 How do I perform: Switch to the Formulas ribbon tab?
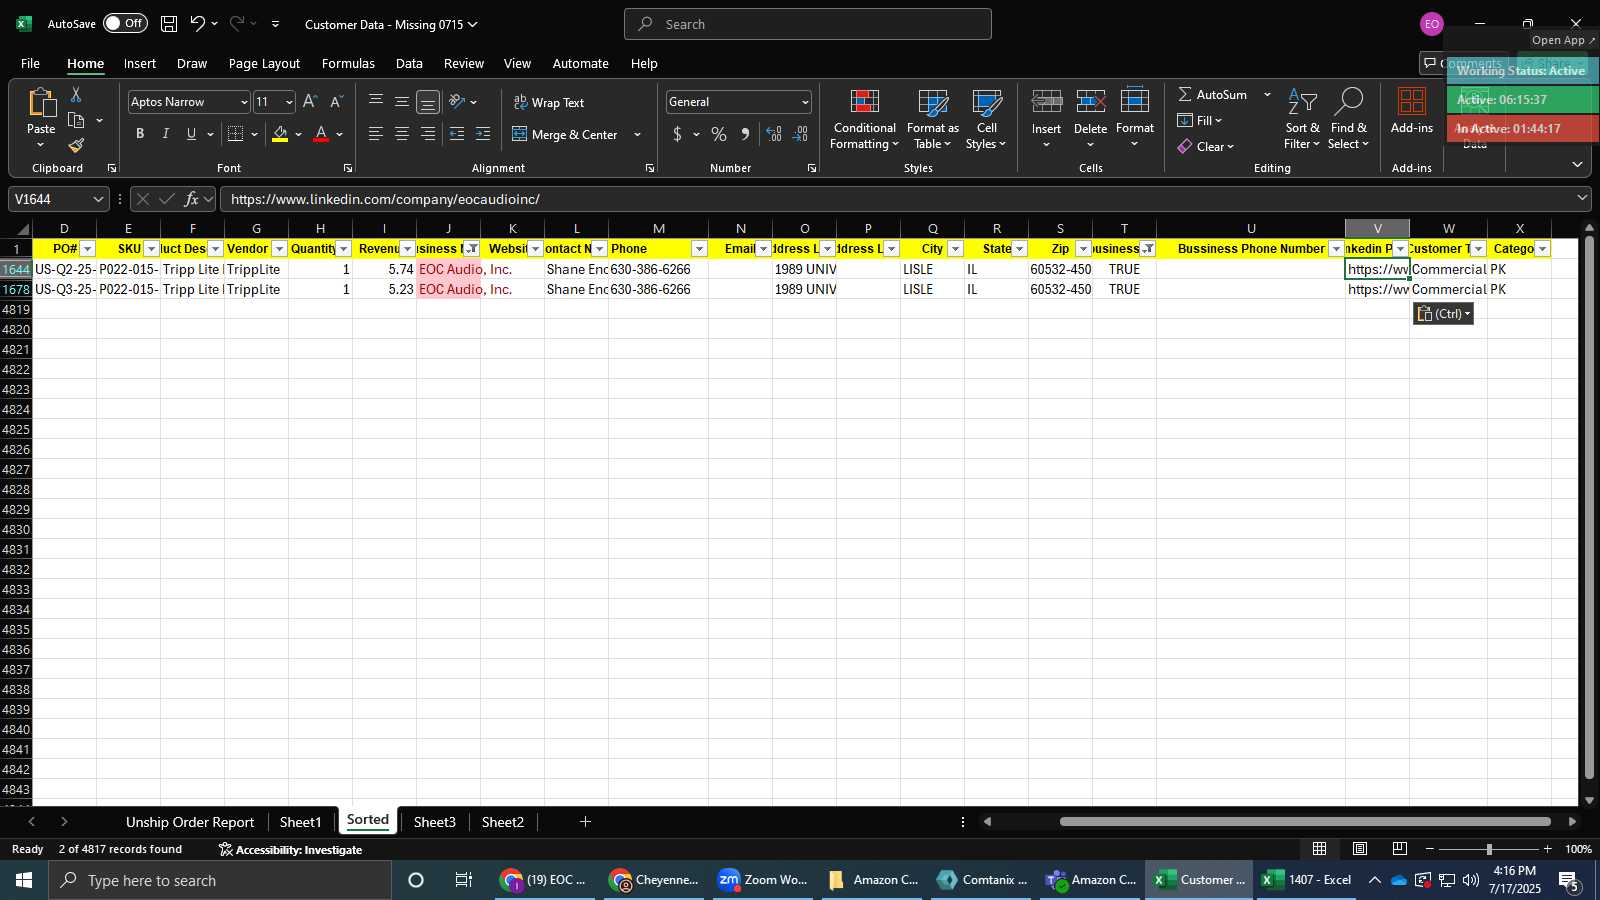click(348, 63)
